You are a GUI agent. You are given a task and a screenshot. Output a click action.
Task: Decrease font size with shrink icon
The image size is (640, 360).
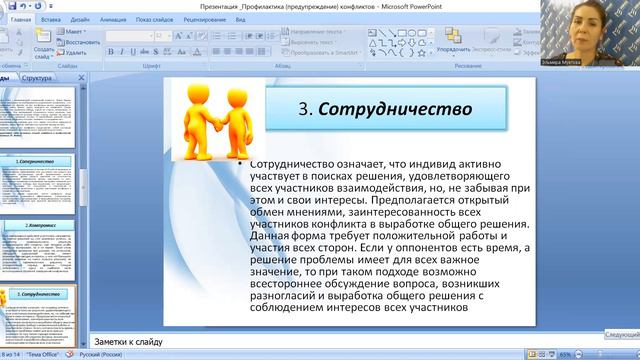189,36
